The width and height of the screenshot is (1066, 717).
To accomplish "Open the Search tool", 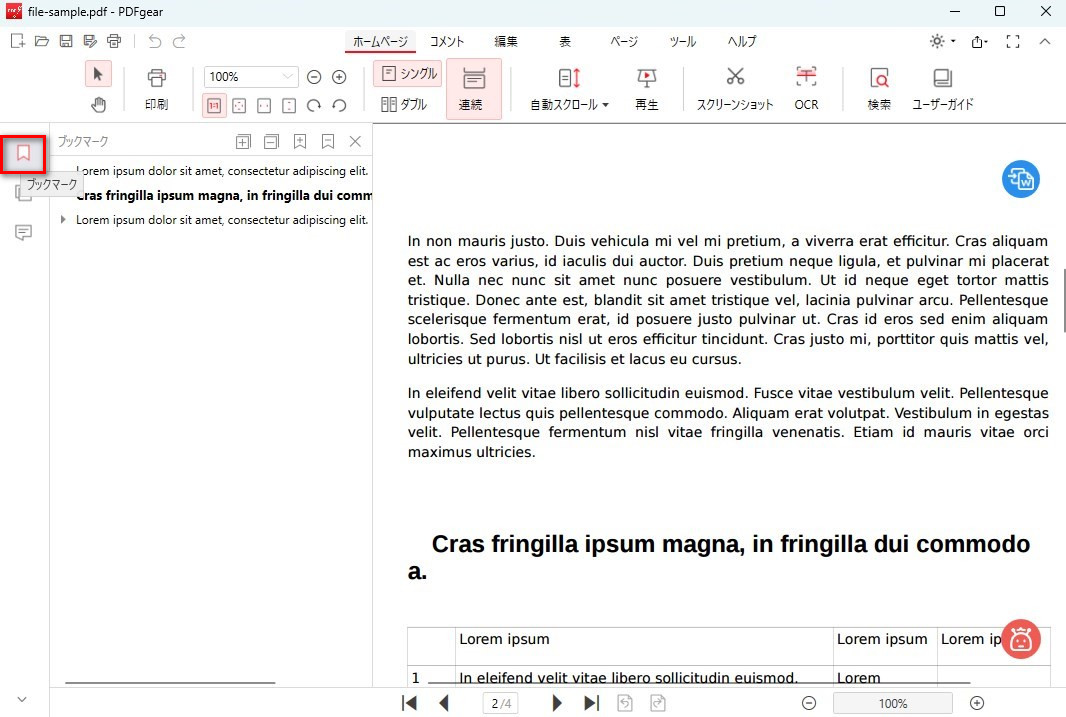I will 879,87.
